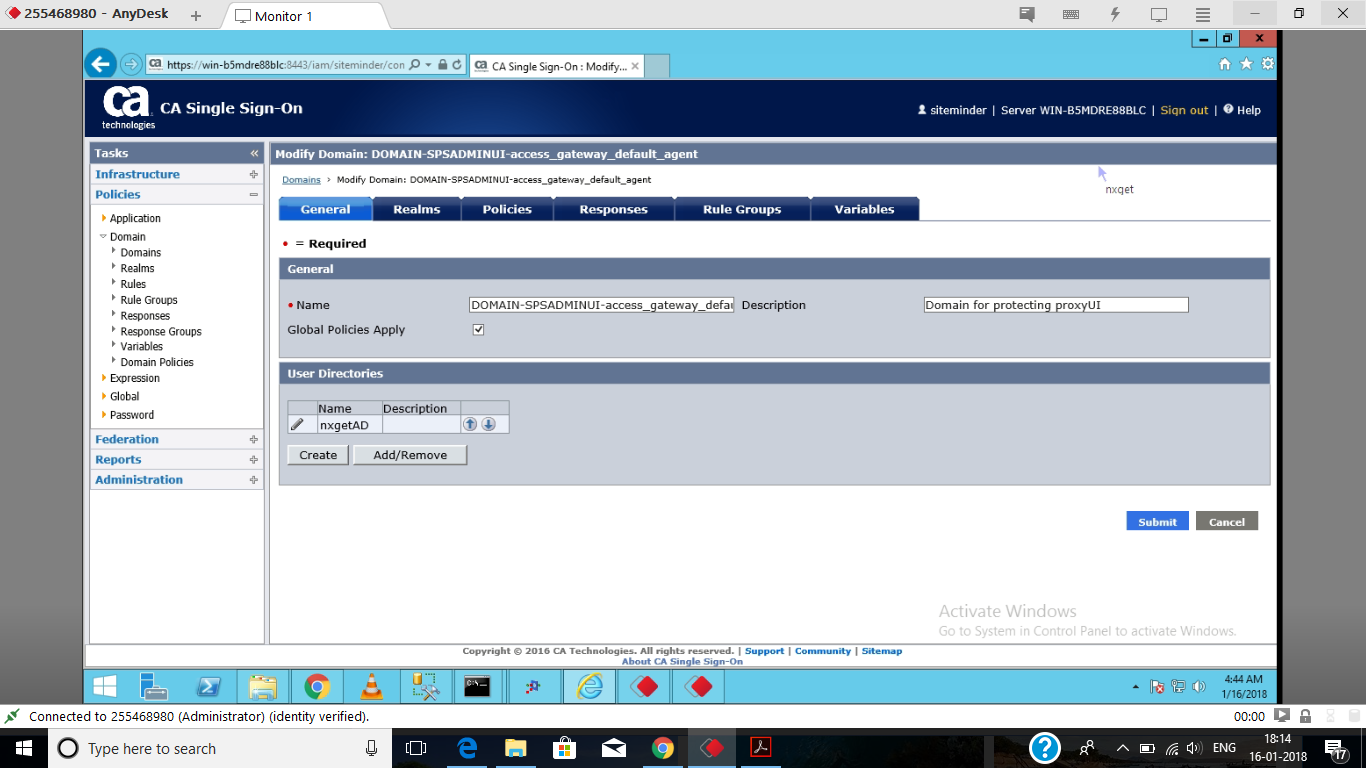Uncheck Global Policies Apply

click(478, 329)
